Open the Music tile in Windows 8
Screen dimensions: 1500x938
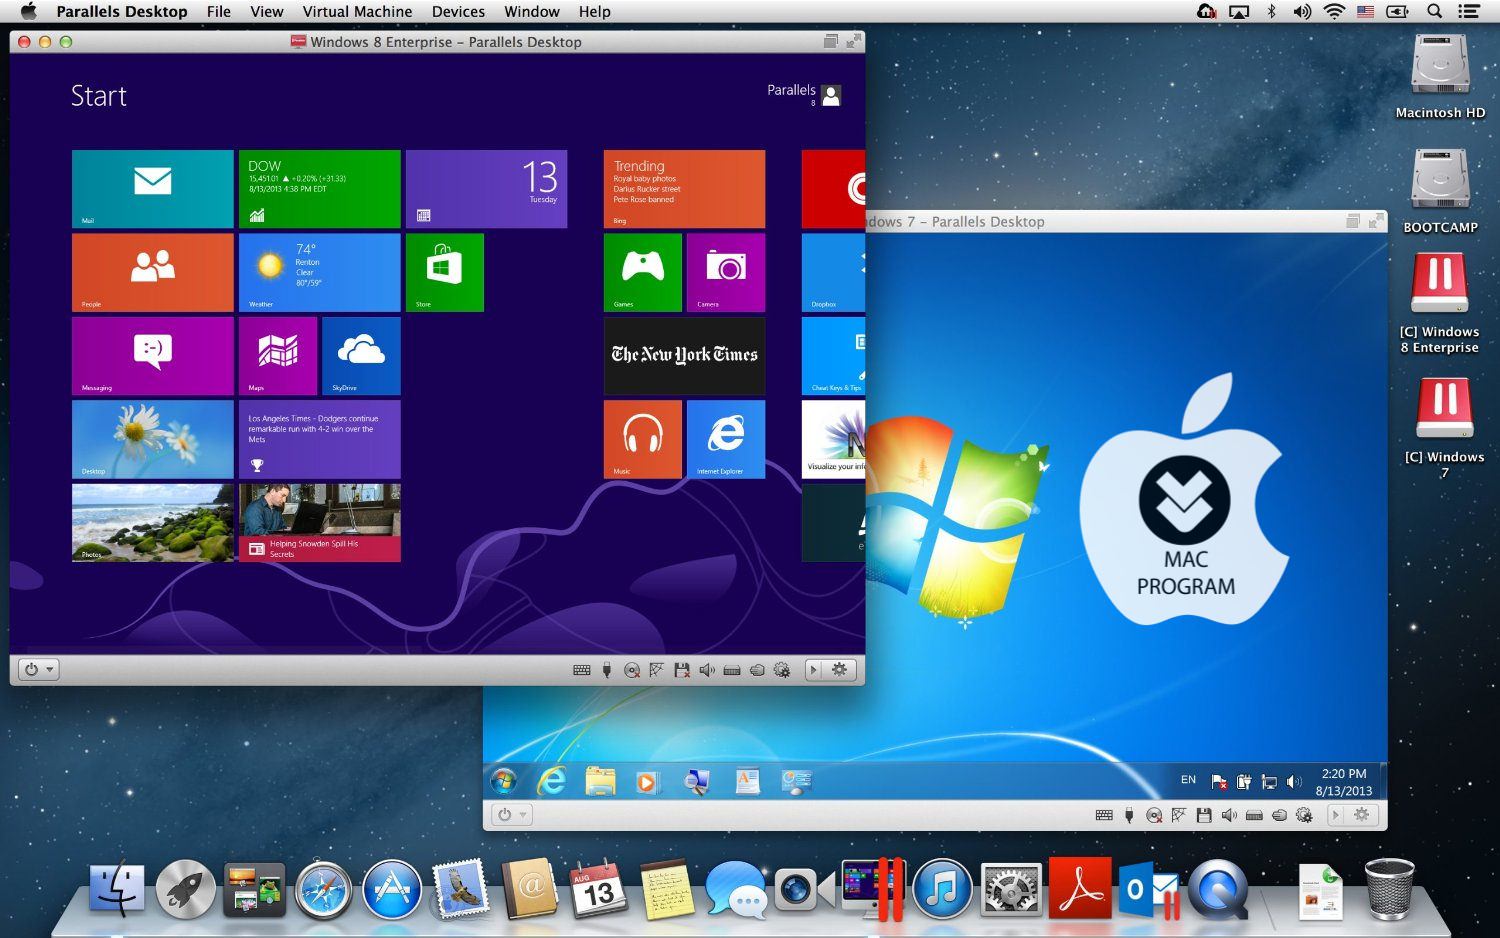pyautogui.click(x=642, y=439)
